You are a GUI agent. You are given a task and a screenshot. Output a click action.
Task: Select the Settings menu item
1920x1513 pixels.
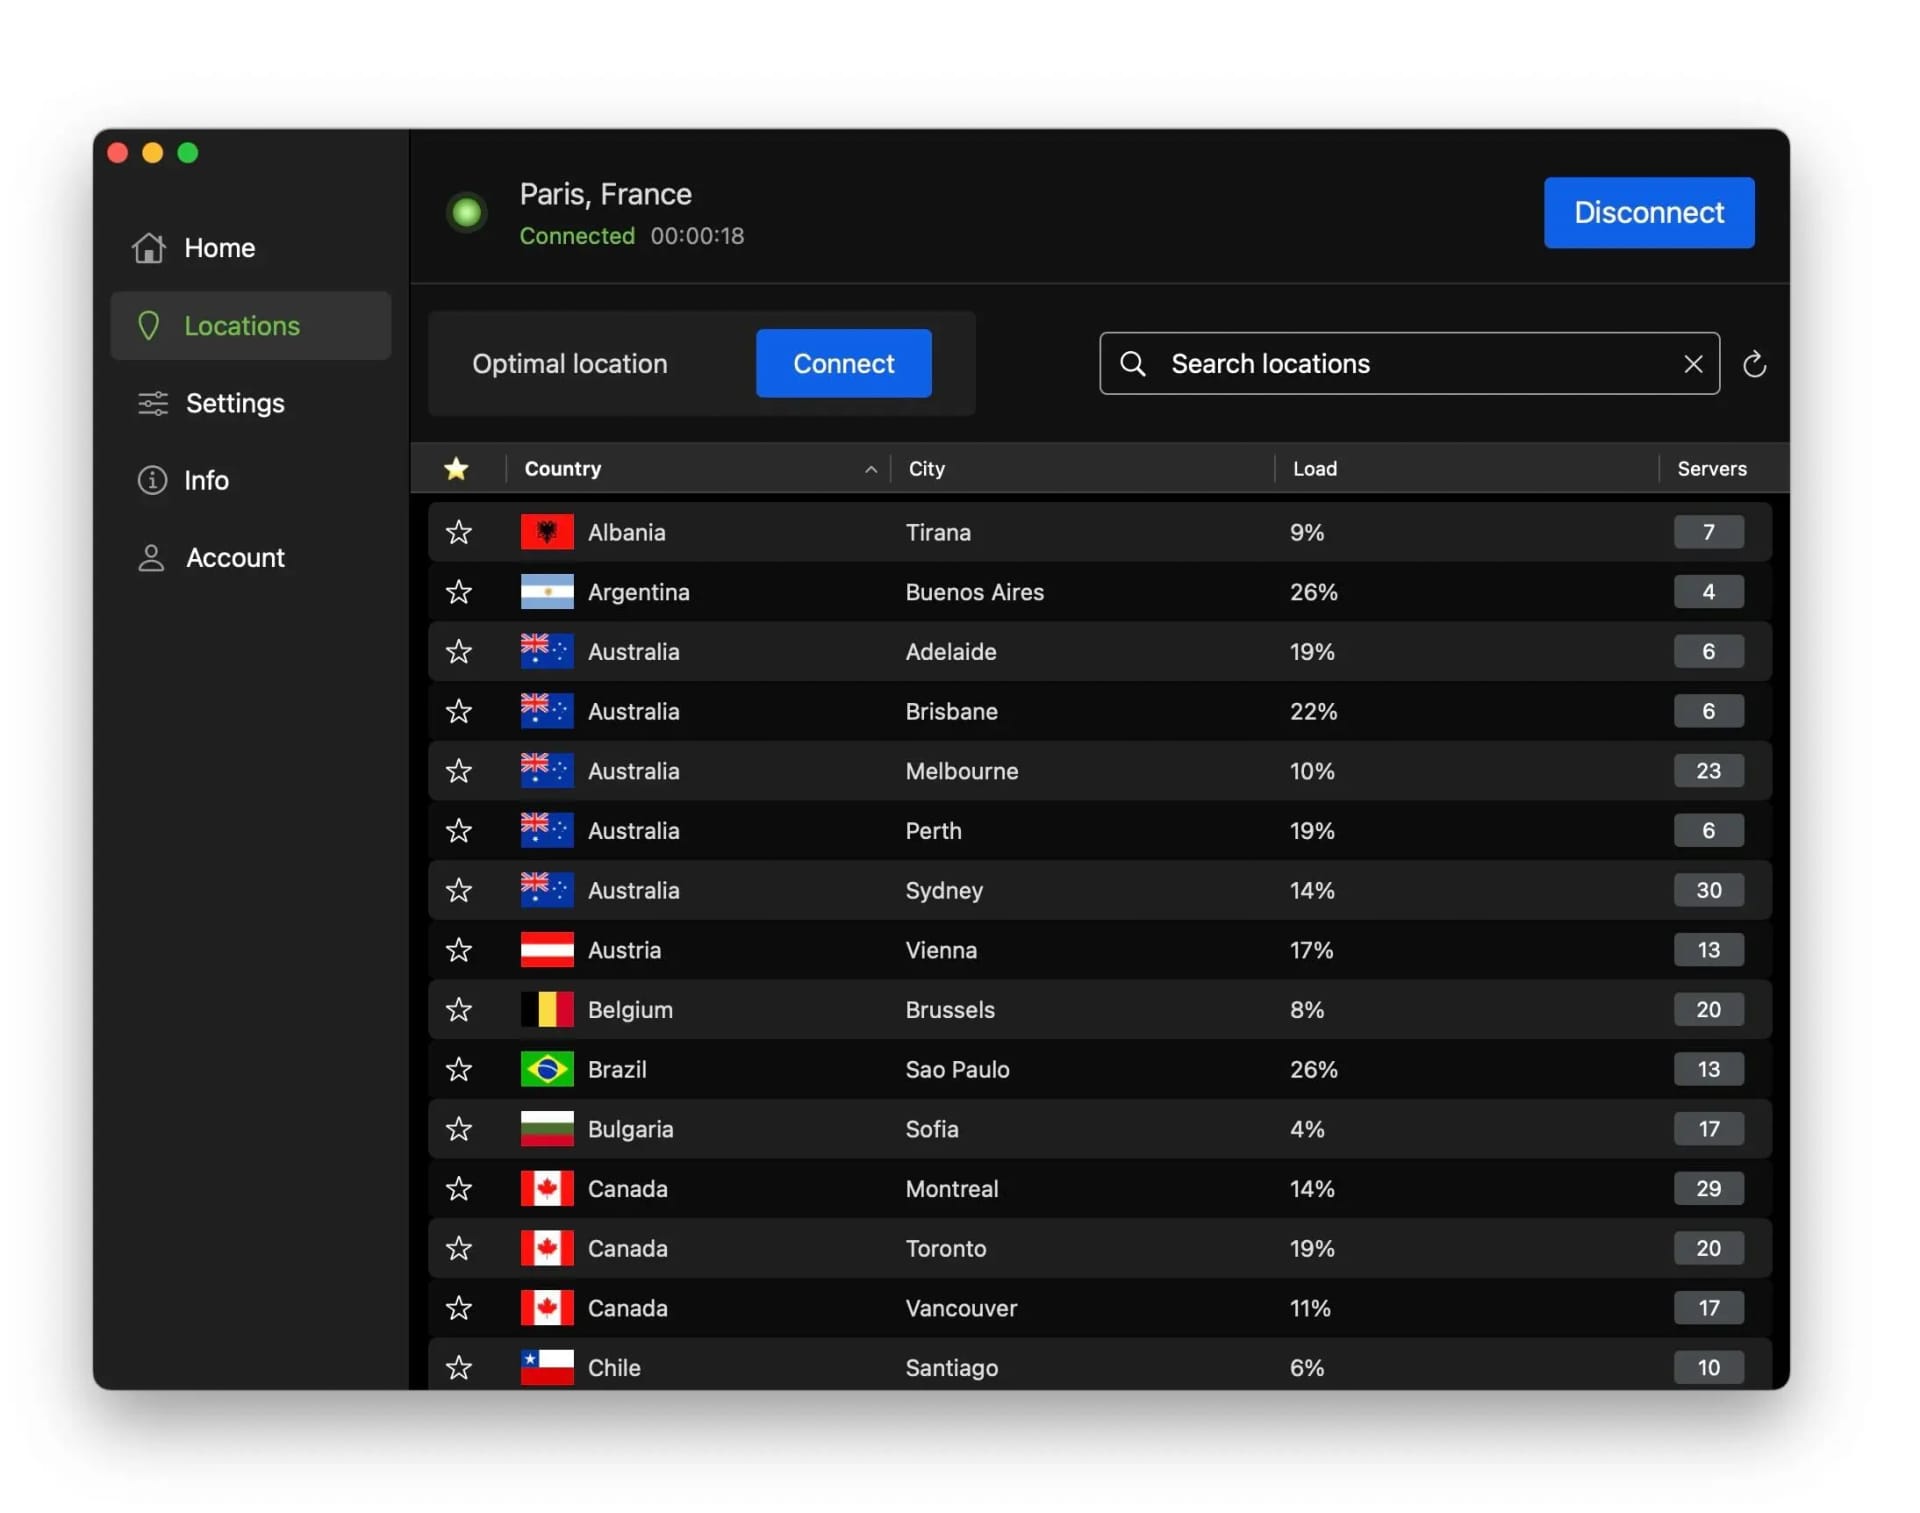coord(251,404)
